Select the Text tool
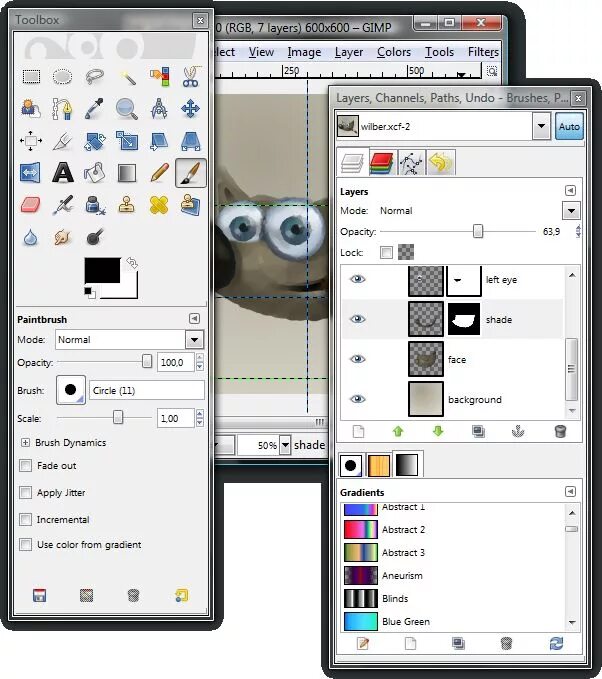 coord(63,173)
